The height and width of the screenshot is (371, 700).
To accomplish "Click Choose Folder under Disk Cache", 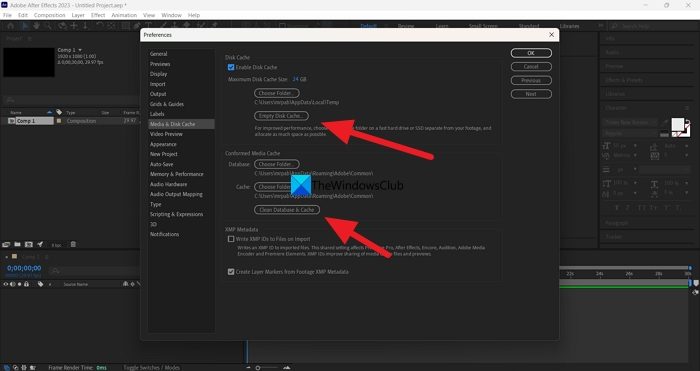I will point(277,93).
